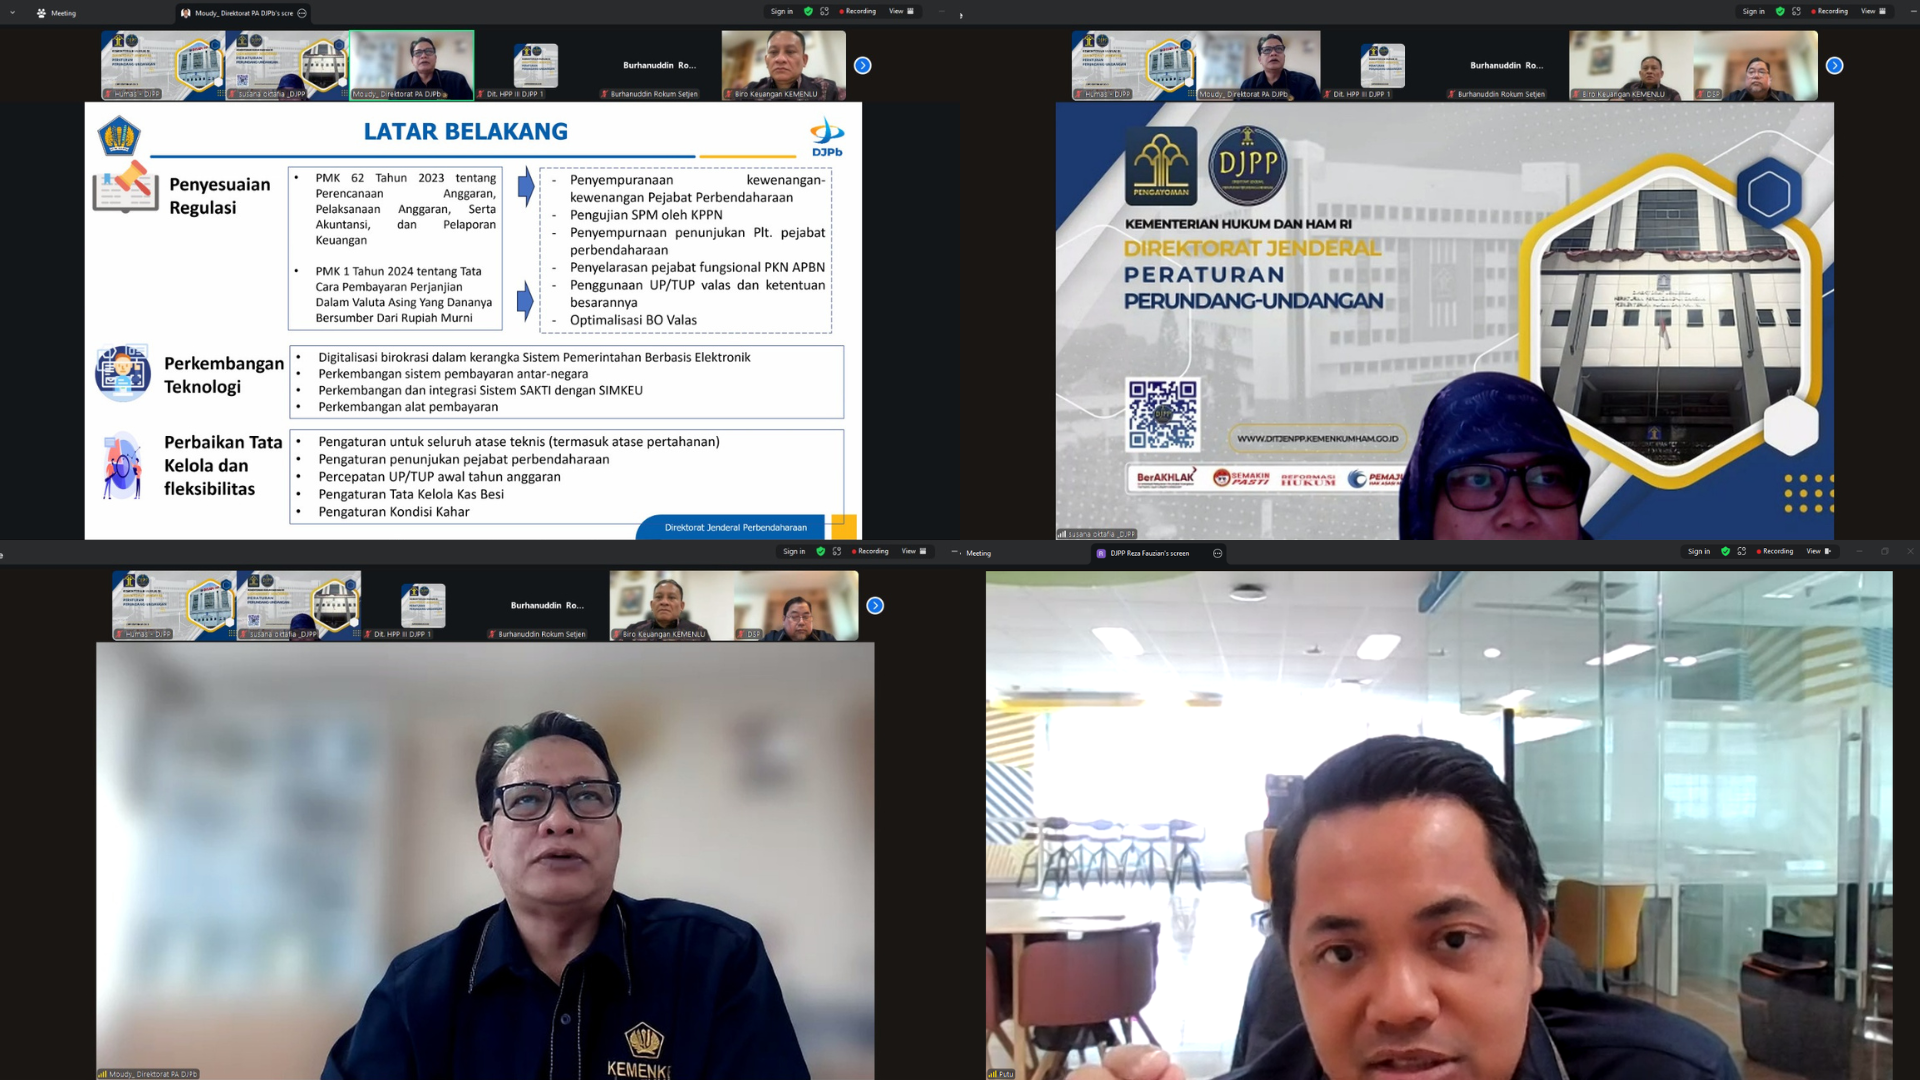The image size is (1920, 1080).
Task: Click the blue next-participants arrow above LATAR BELAKANG slide
Action: point(863,66)
